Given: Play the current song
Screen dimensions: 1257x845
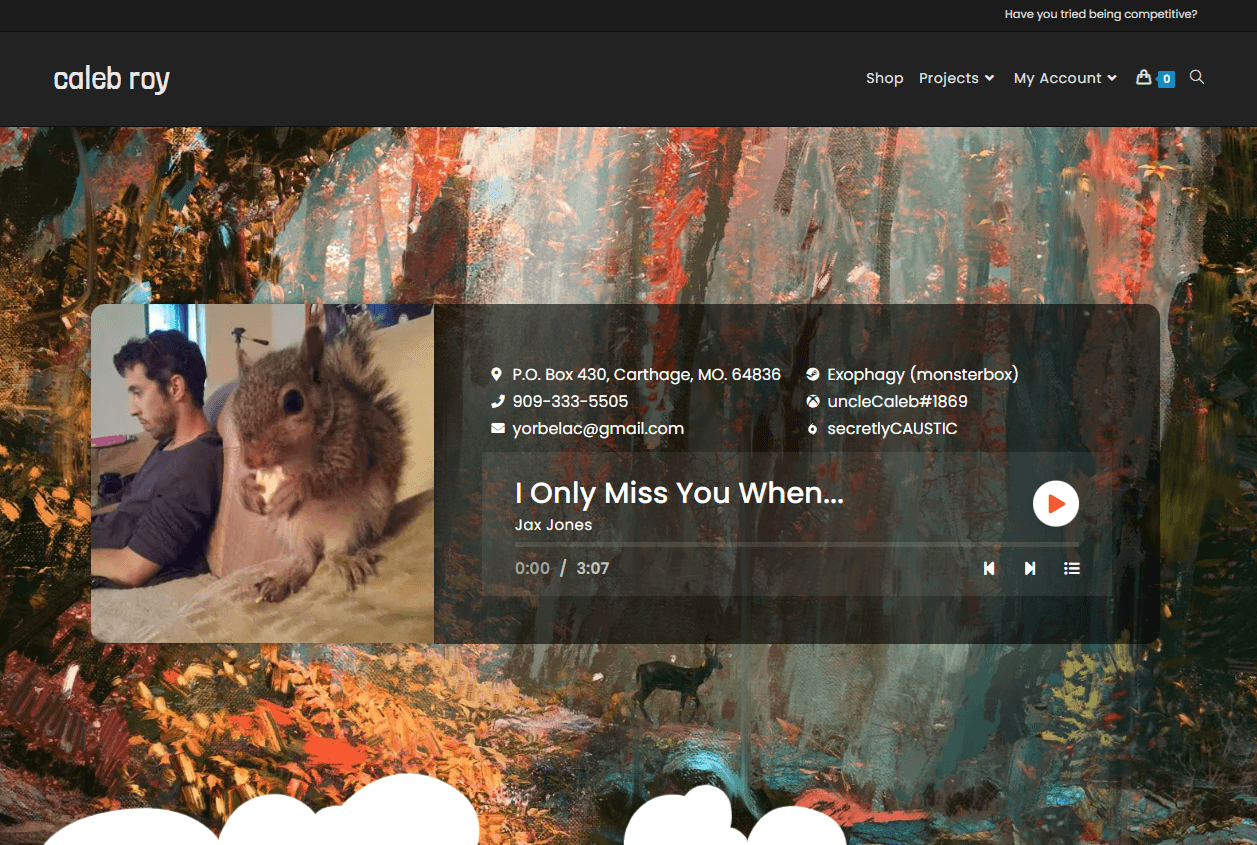Looking at the screenshot, I should tap(1056, 503).
